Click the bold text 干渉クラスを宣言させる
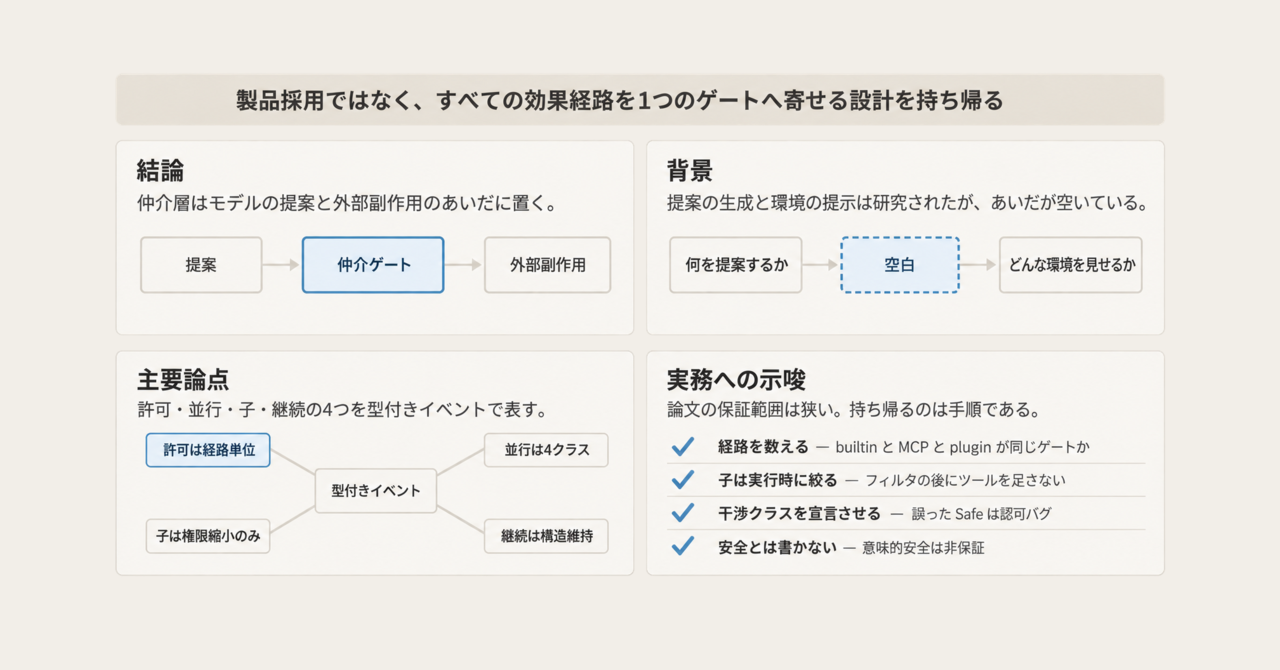This screenshot has height=670, width=1280. 799,513
